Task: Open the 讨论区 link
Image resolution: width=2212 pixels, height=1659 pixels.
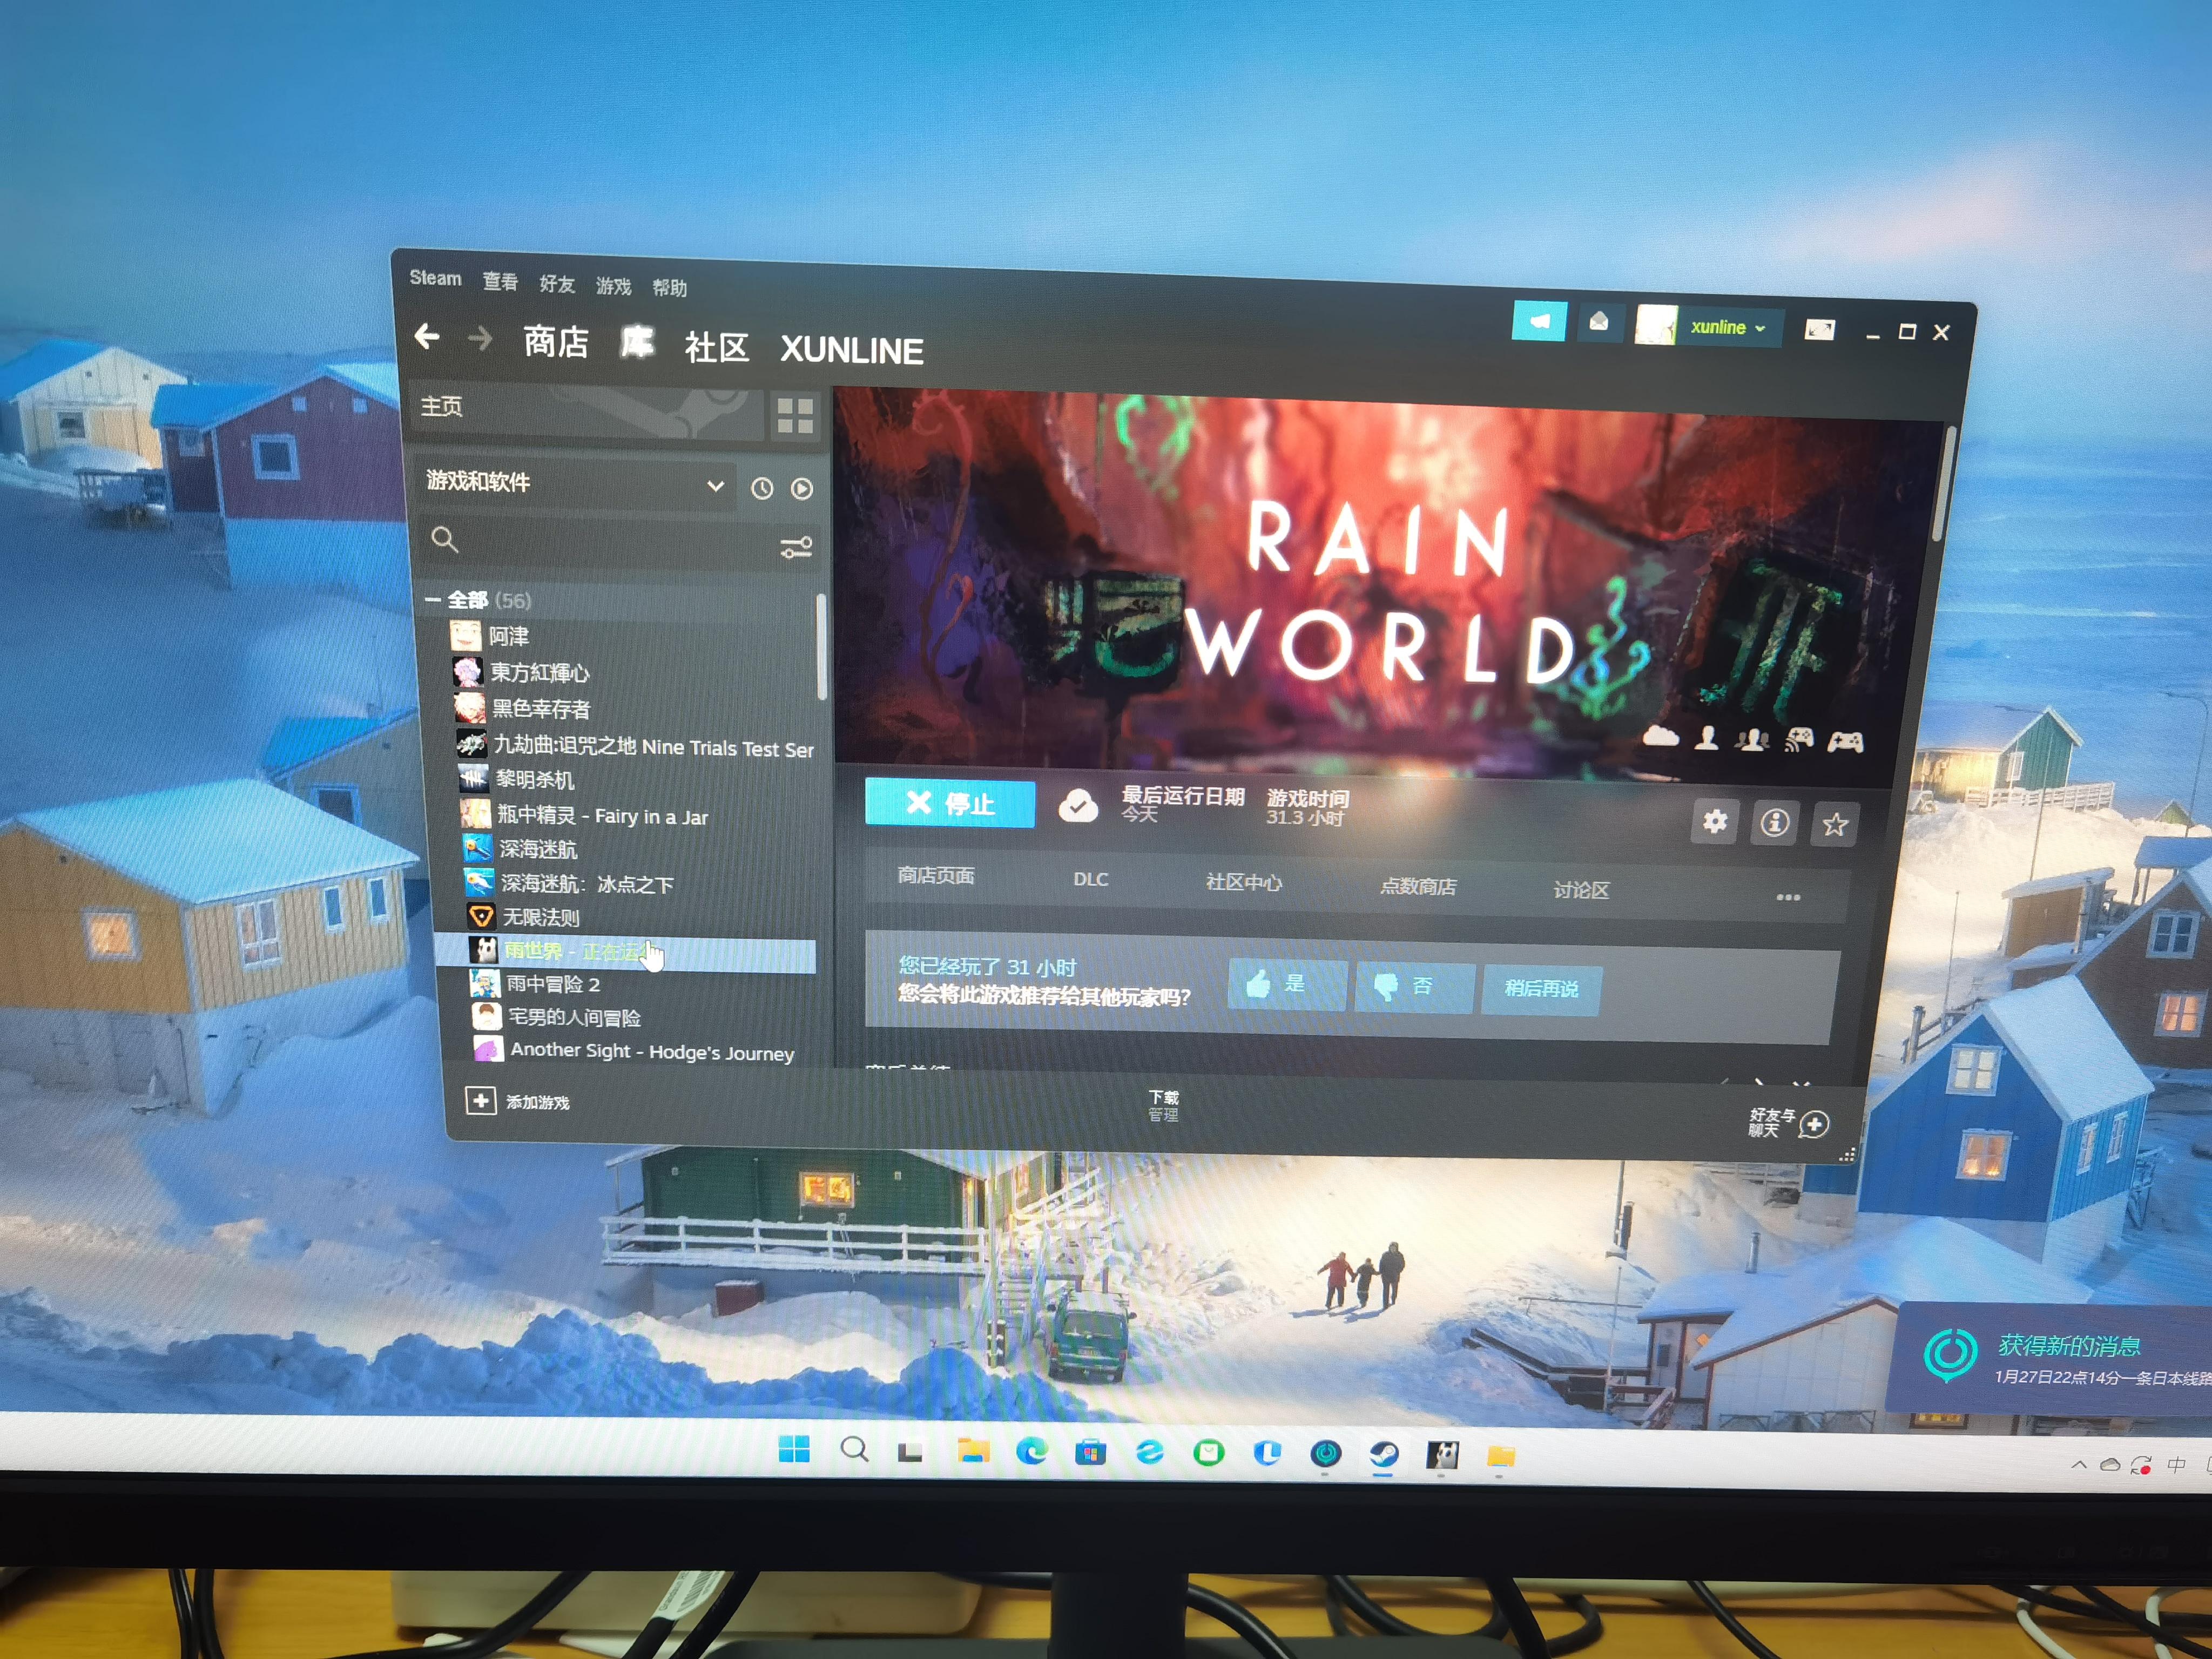Action: click(x=1581, y=890)
